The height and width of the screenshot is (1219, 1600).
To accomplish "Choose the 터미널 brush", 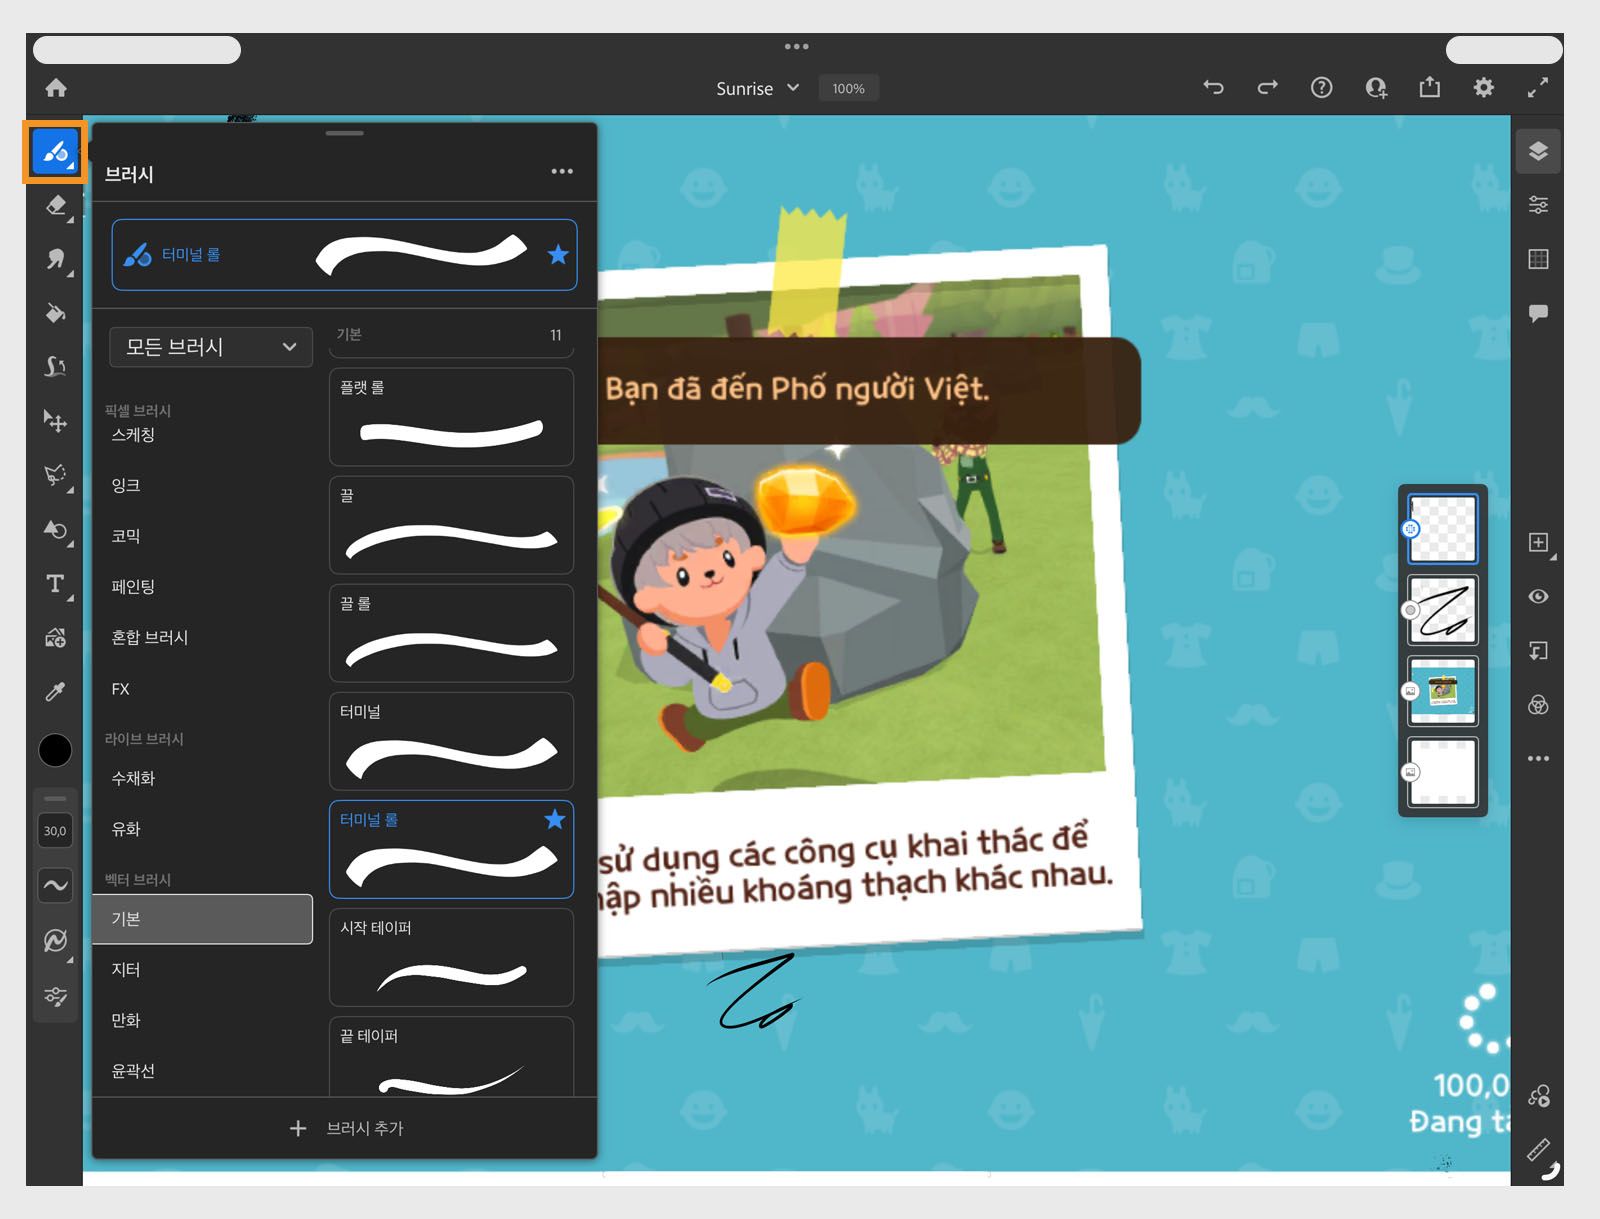I will coord(451,741).
